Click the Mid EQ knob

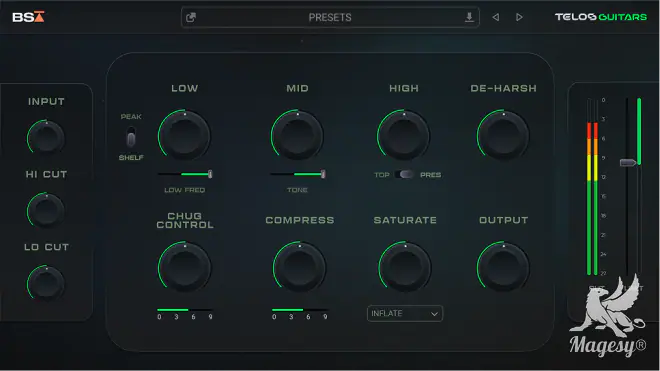coord(298,135)
